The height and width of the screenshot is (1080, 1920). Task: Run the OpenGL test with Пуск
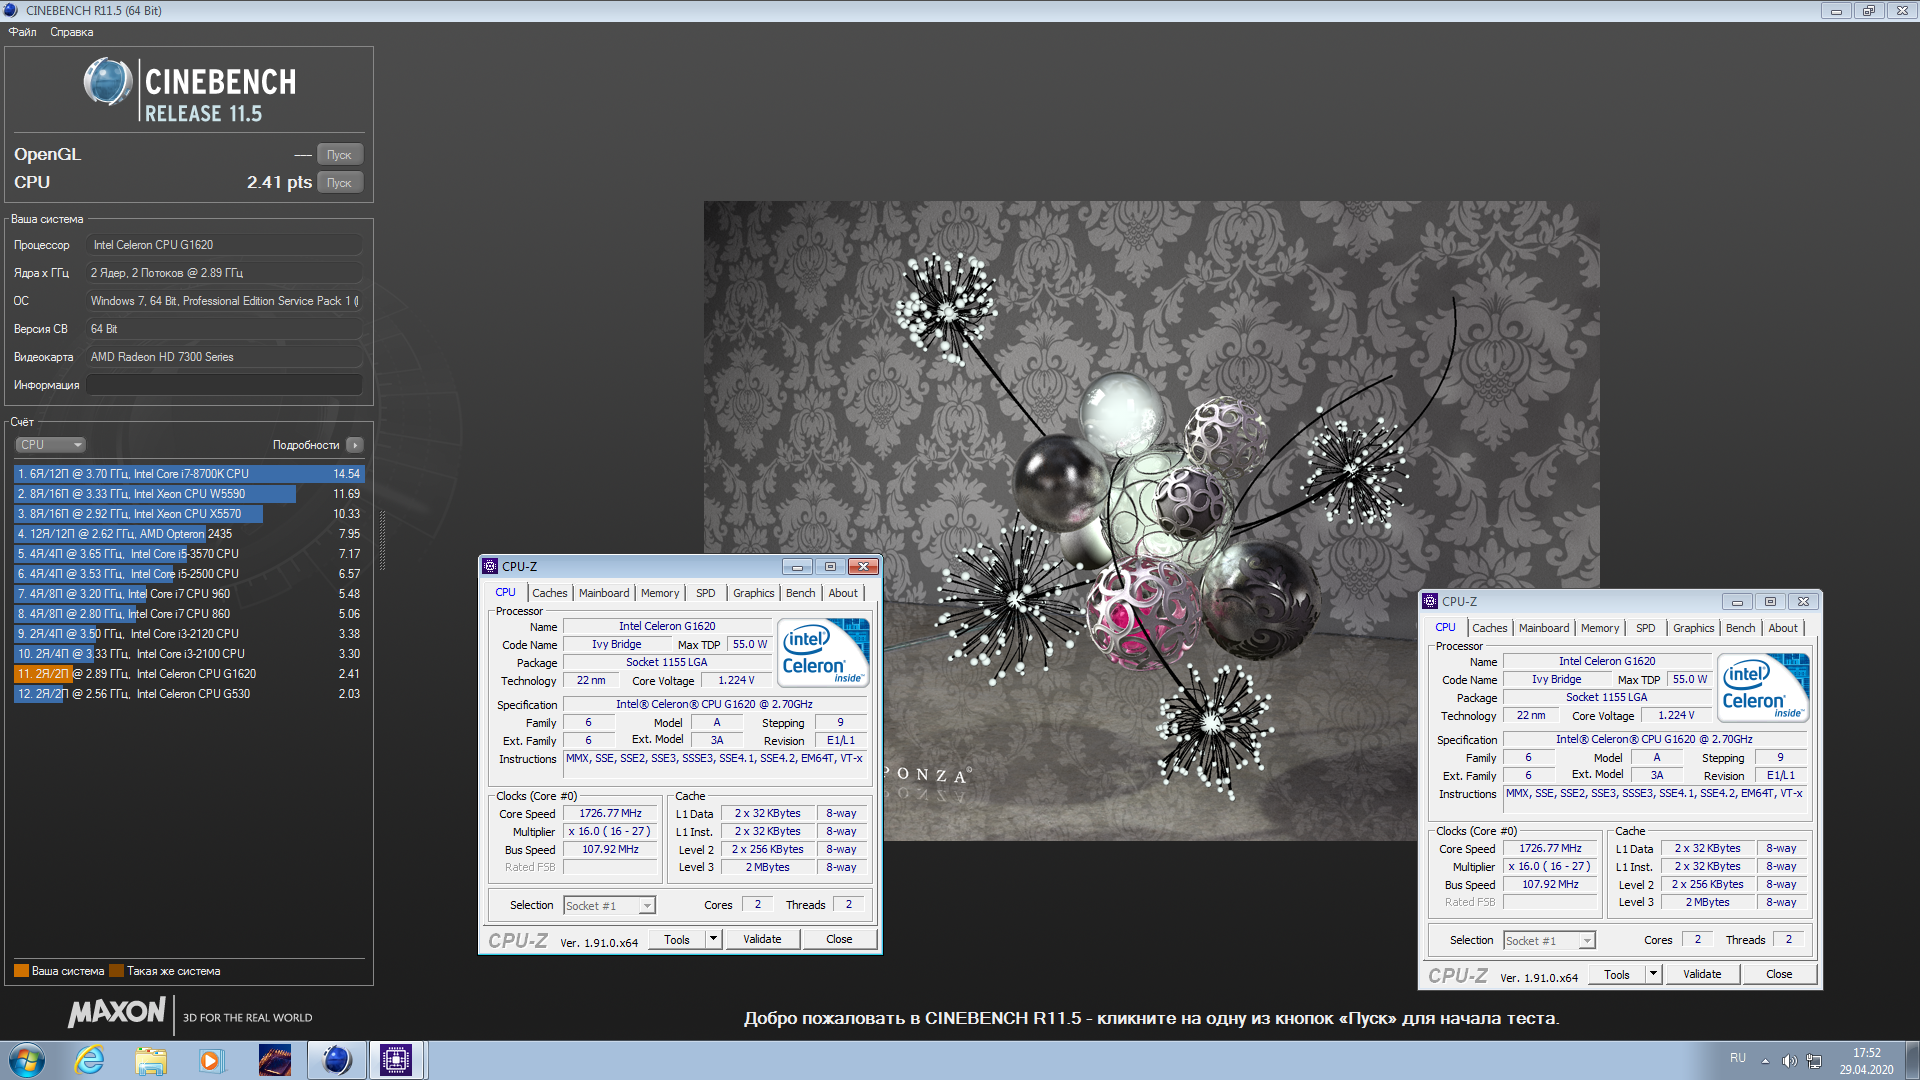(x=339, y=154)
